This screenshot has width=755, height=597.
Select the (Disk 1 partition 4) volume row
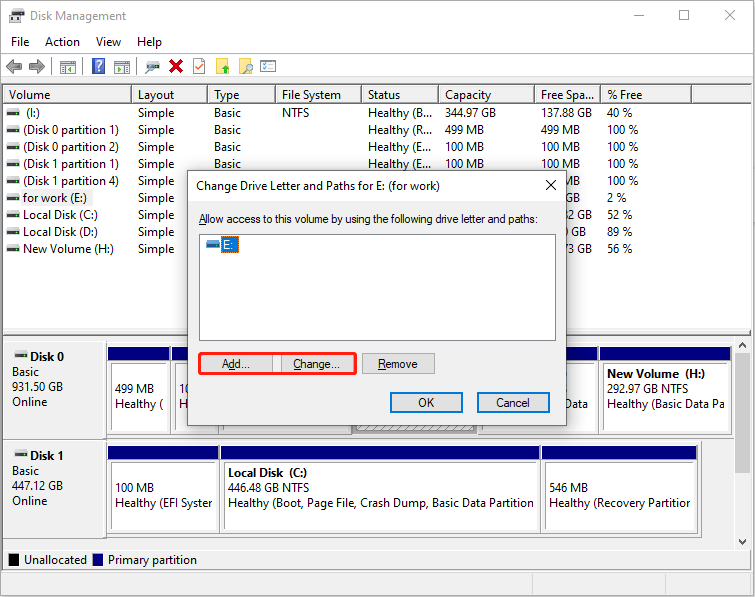point(71,181)
